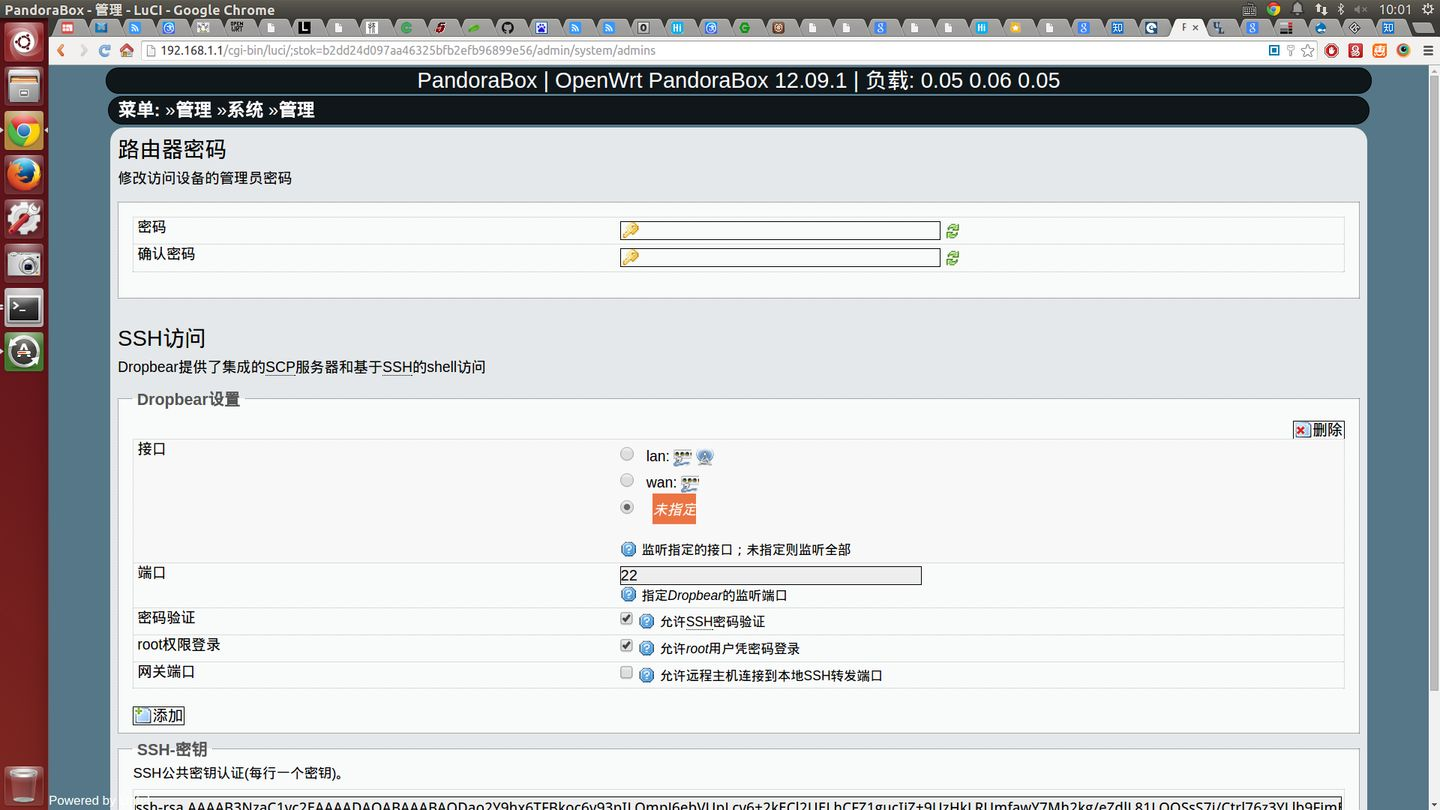Click the 接口 row label

(x=152, y=449)
